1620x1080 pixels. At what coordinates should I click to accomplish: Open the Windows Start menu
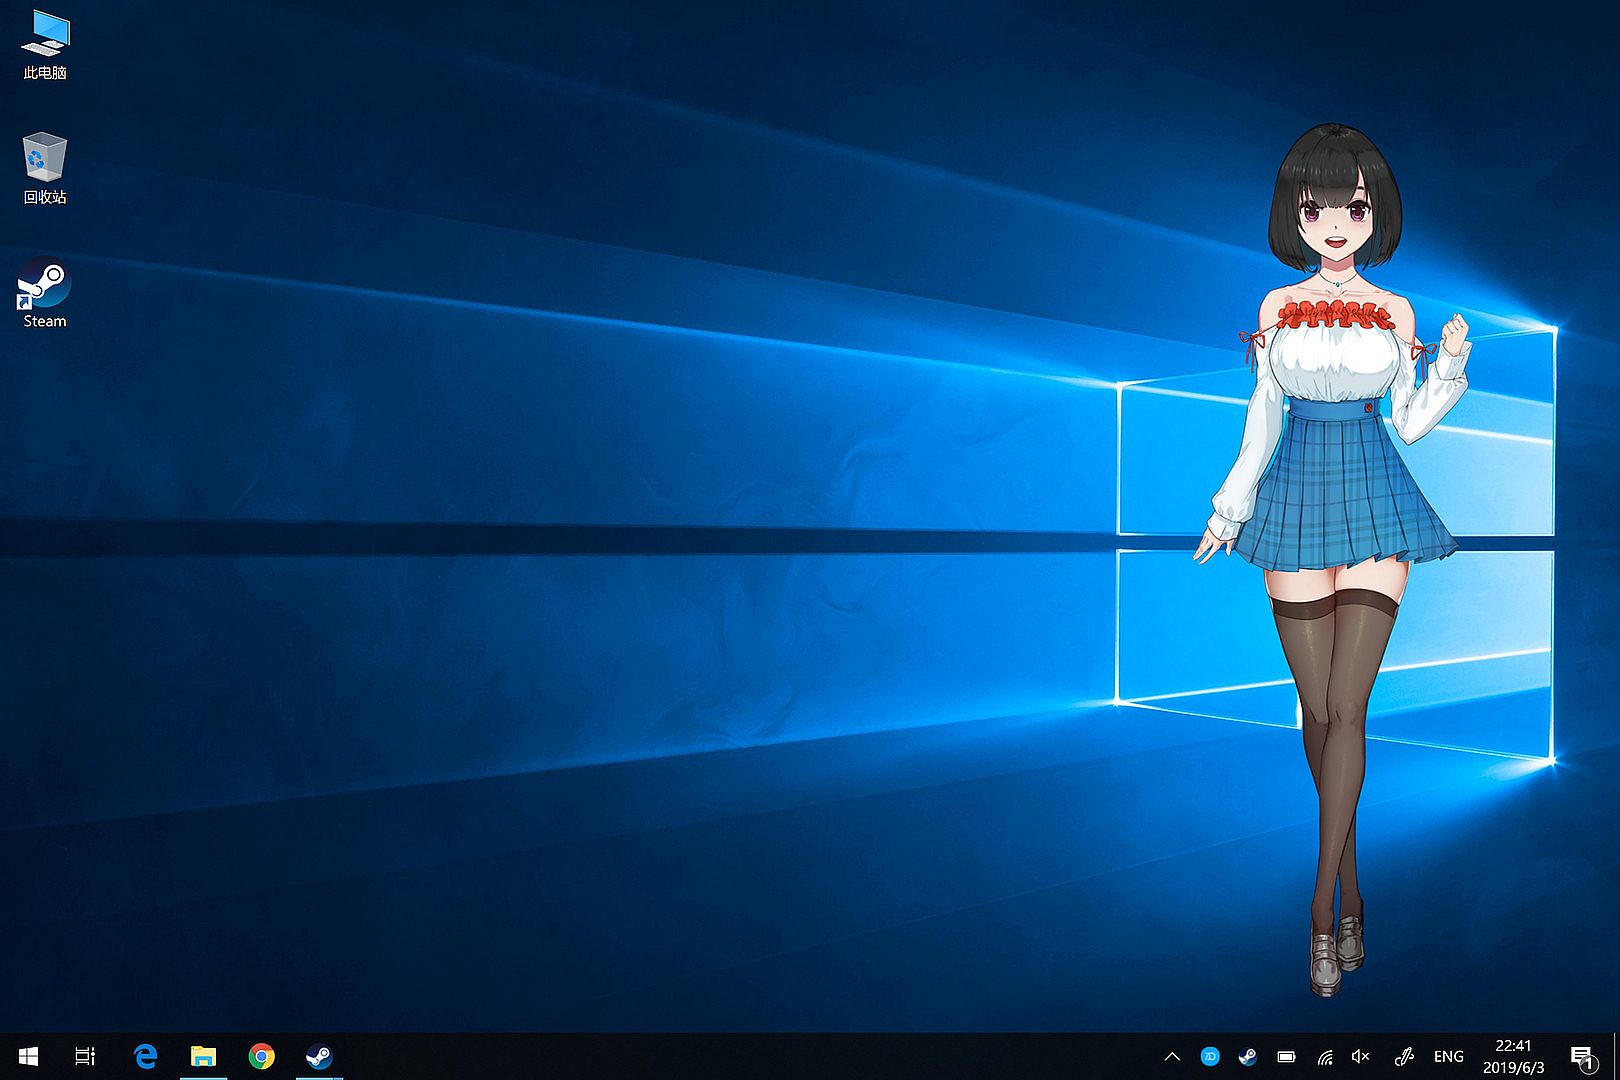coord(28,1056)
